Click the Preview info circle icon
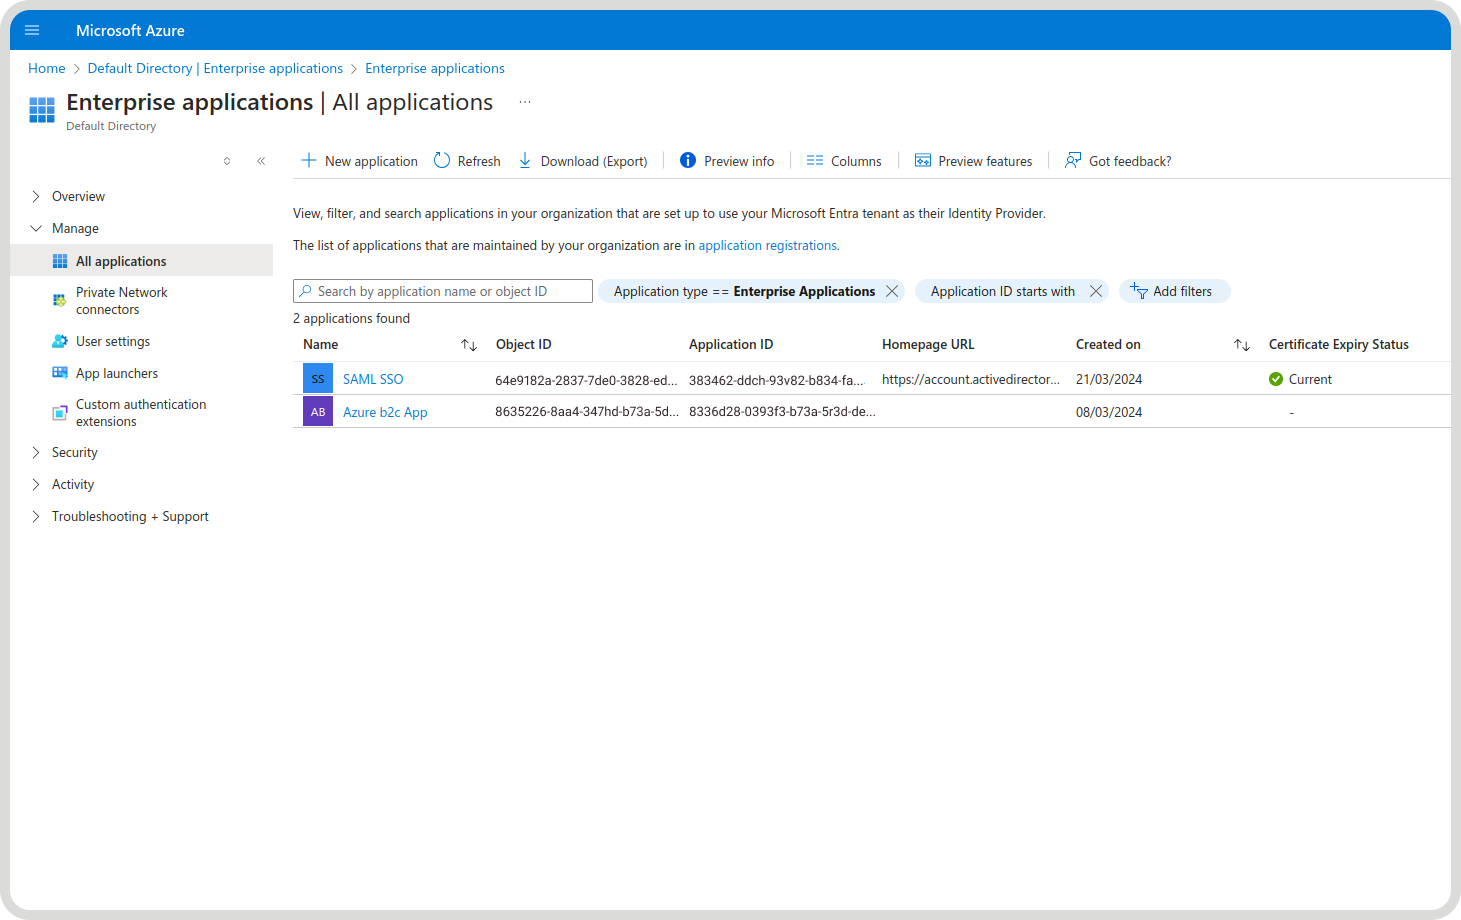 click(x=688, y=160)
